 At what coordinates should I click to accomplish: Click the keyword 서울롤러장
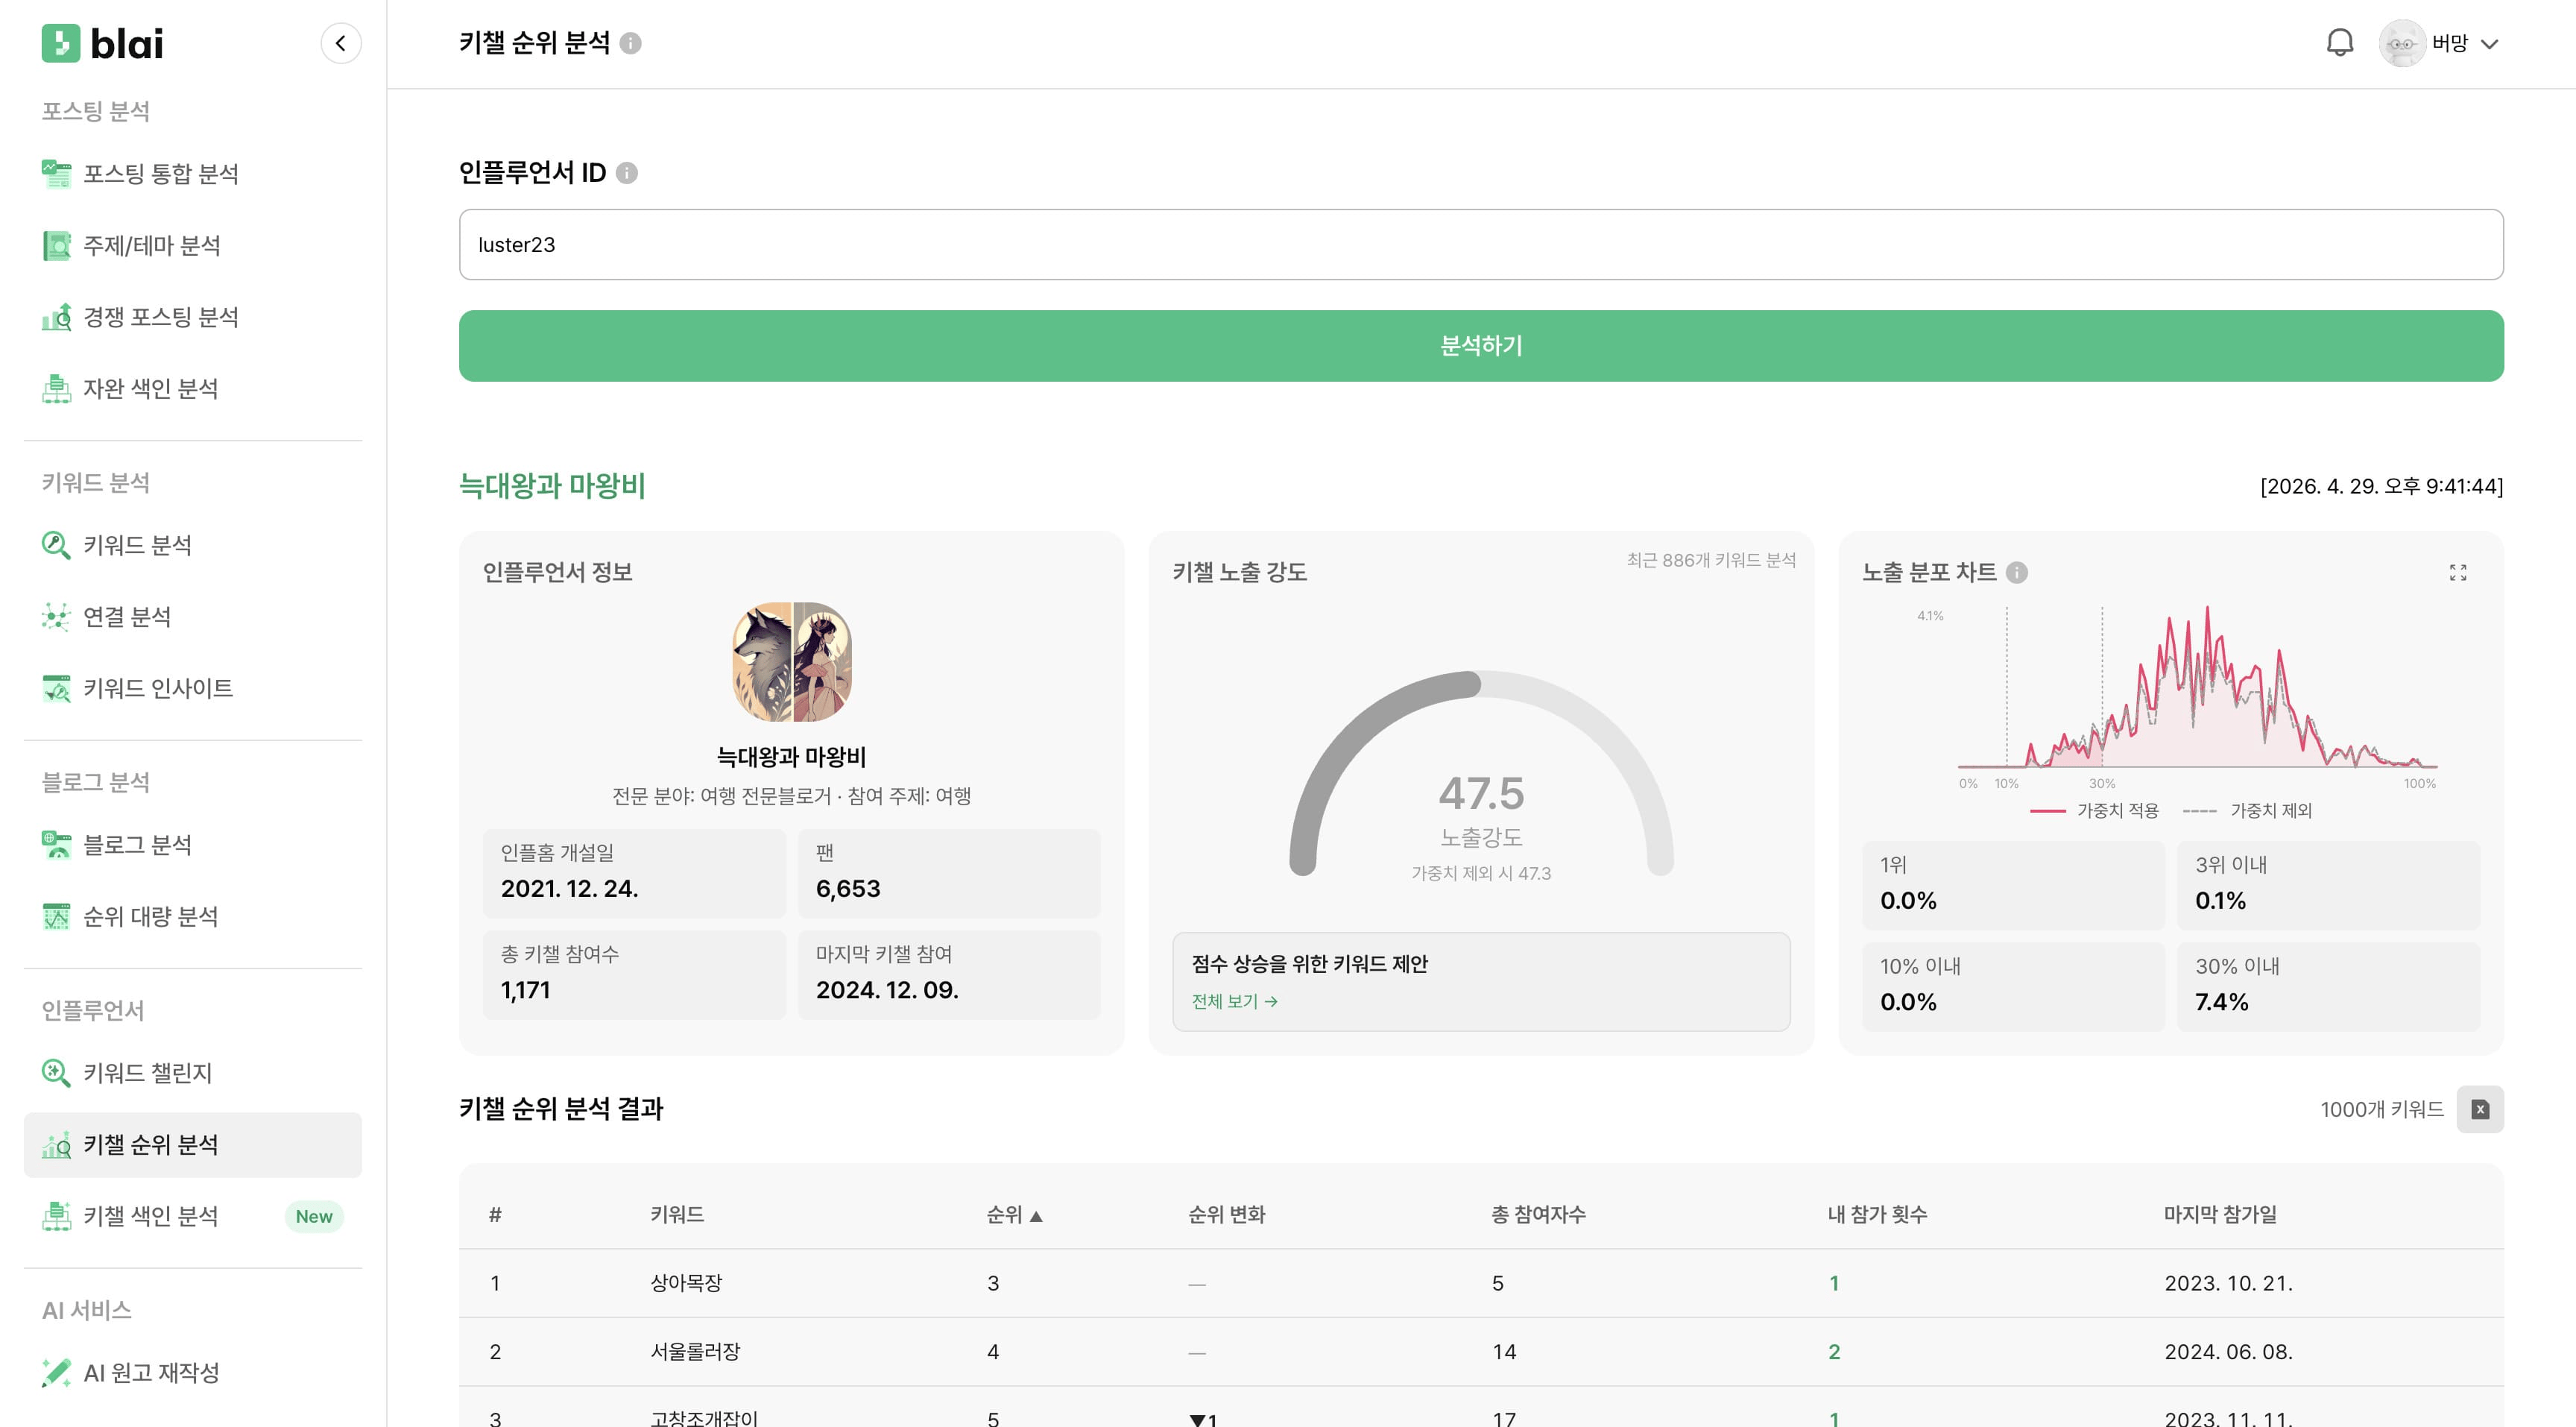695,1352
